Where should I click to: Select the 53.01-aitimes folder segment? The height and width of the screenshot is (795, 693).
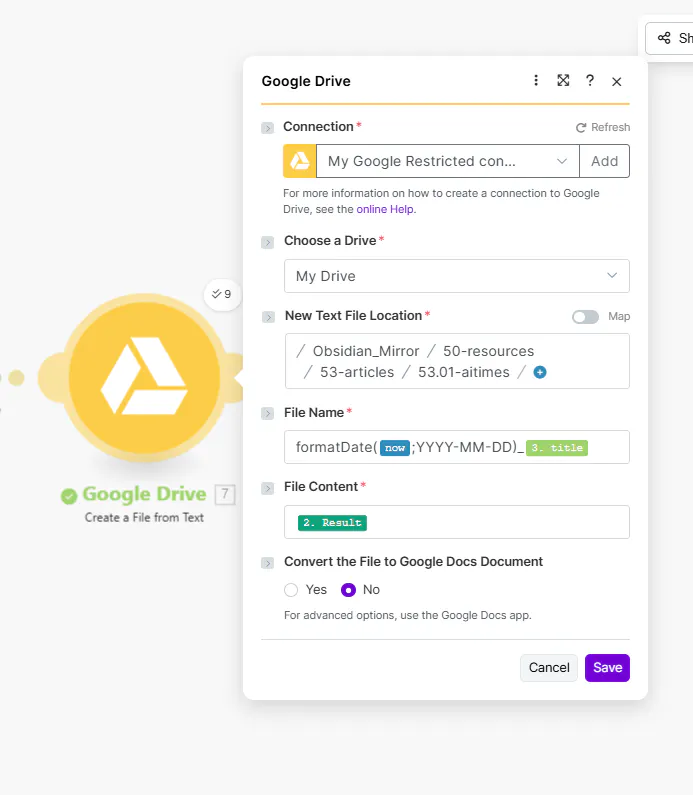(x=463, y=372)
